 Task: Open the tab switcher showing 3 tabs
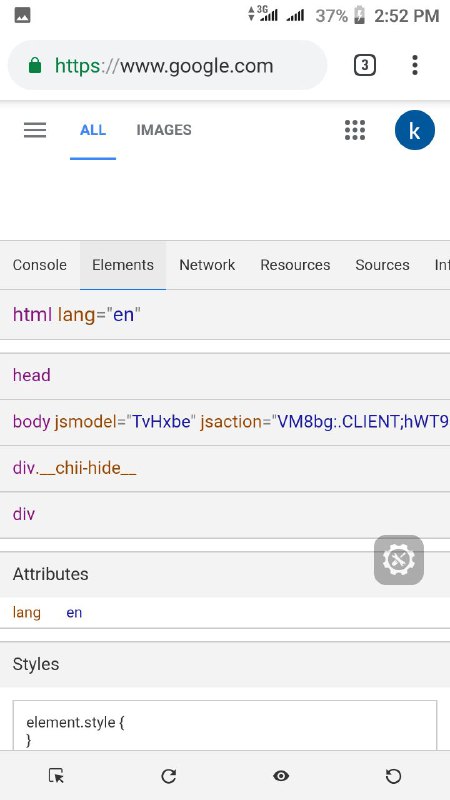365,65
